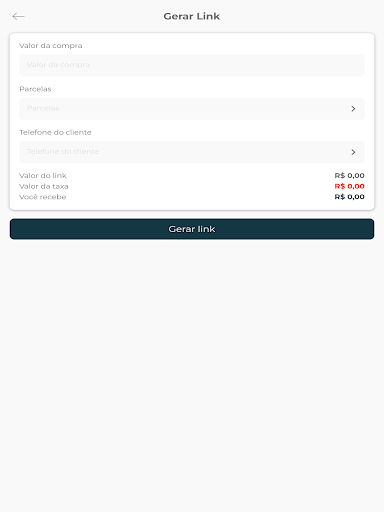Click the grey Telefone do cliente placeholder text

[x=63, y=152]
